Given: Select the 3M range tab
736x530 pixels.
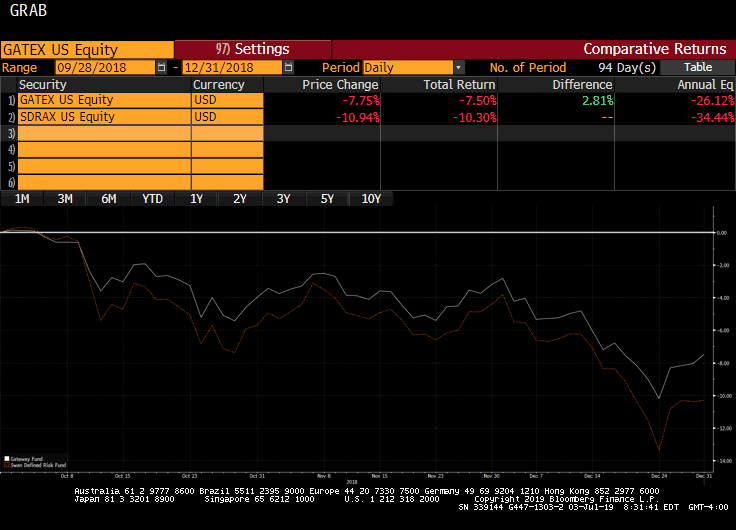Looking at the screenshot, I should click(65, 199).
